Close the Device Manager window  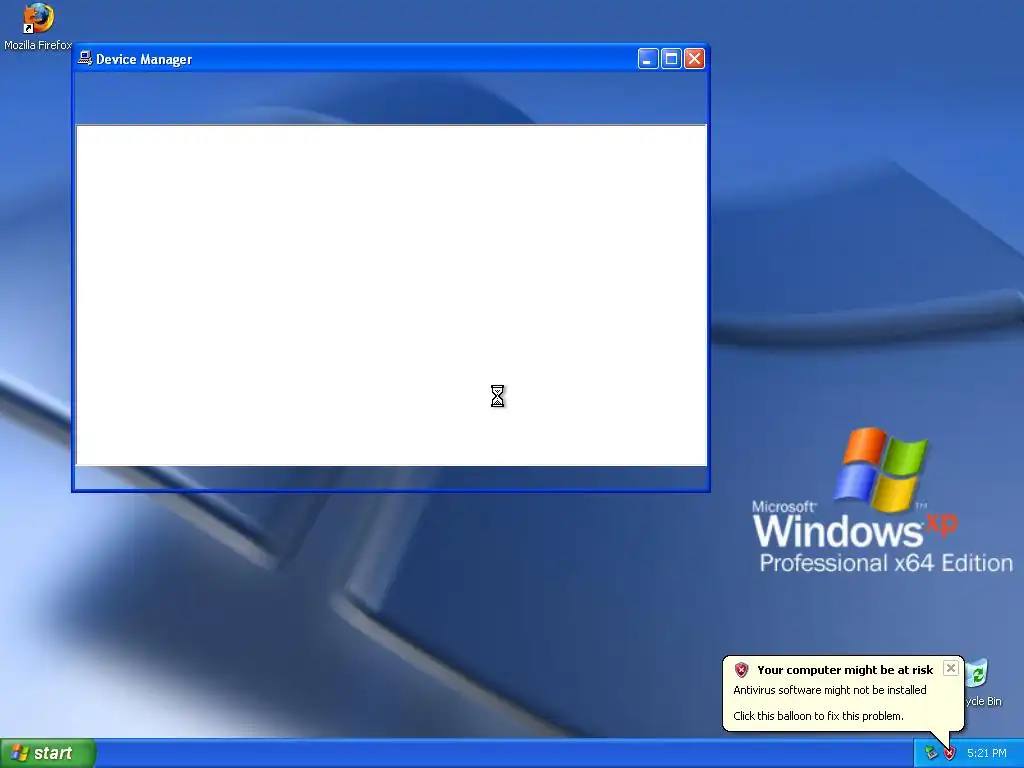coord(694,59)
